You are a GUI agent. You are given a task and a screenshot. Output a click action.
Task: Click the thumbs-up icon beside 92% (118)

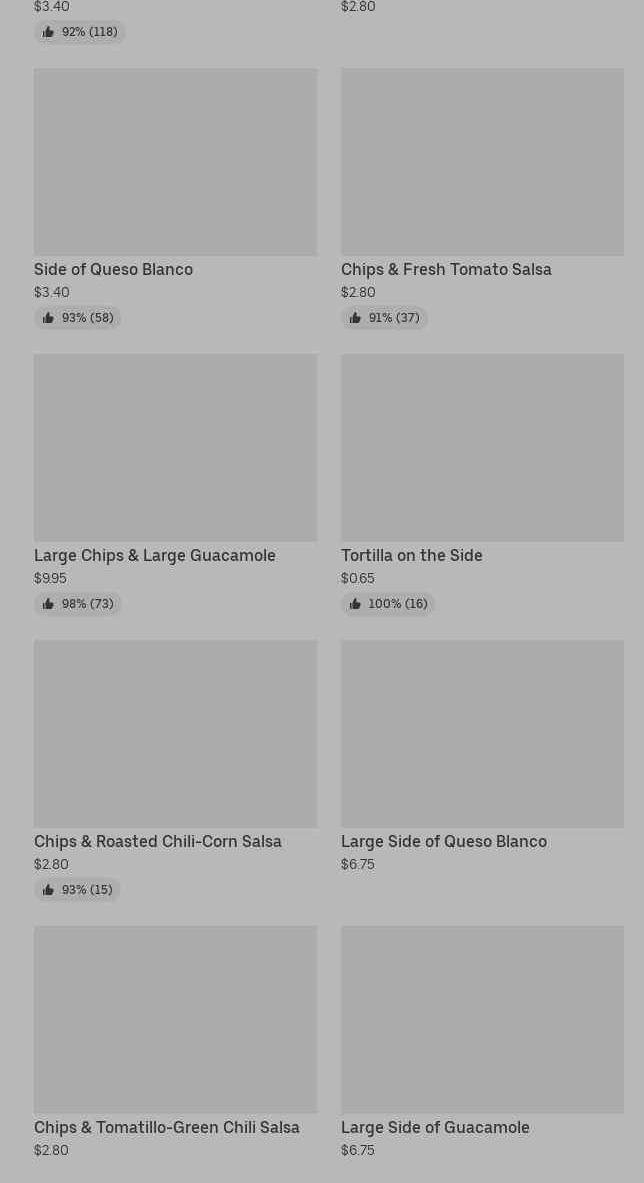(x=48, y=32)
